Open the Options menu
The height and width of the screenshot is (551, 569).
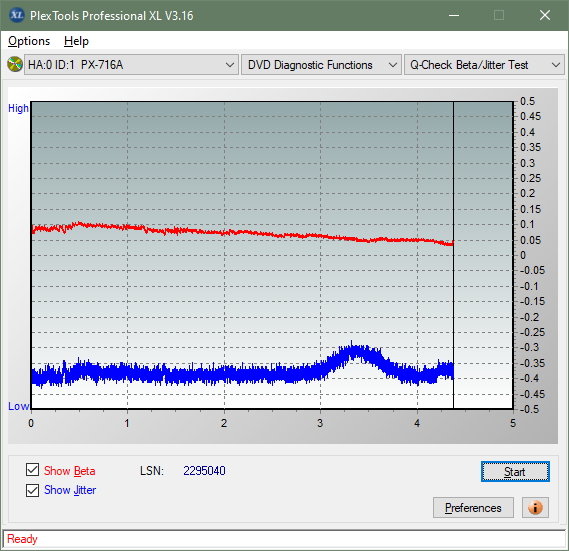pos(29,41)
